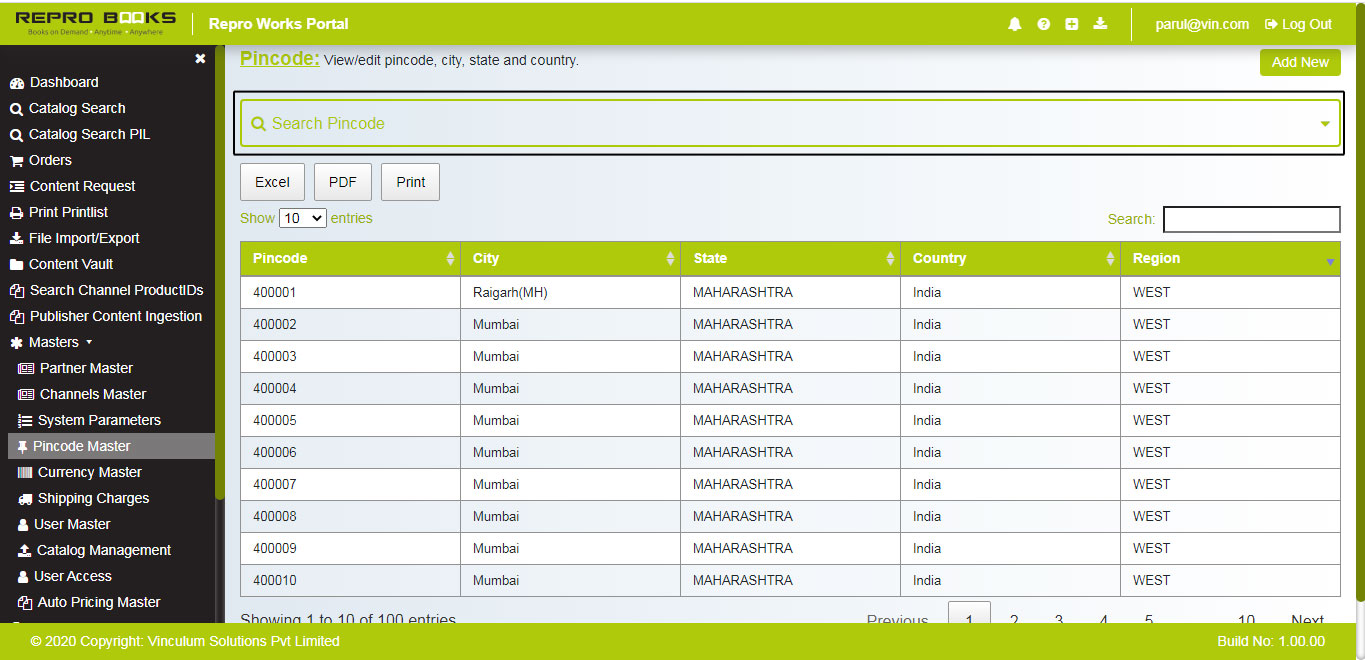Click the help question mark icon
The height and width of the screenshot is (660, 1365).
tap(1043, 24)
